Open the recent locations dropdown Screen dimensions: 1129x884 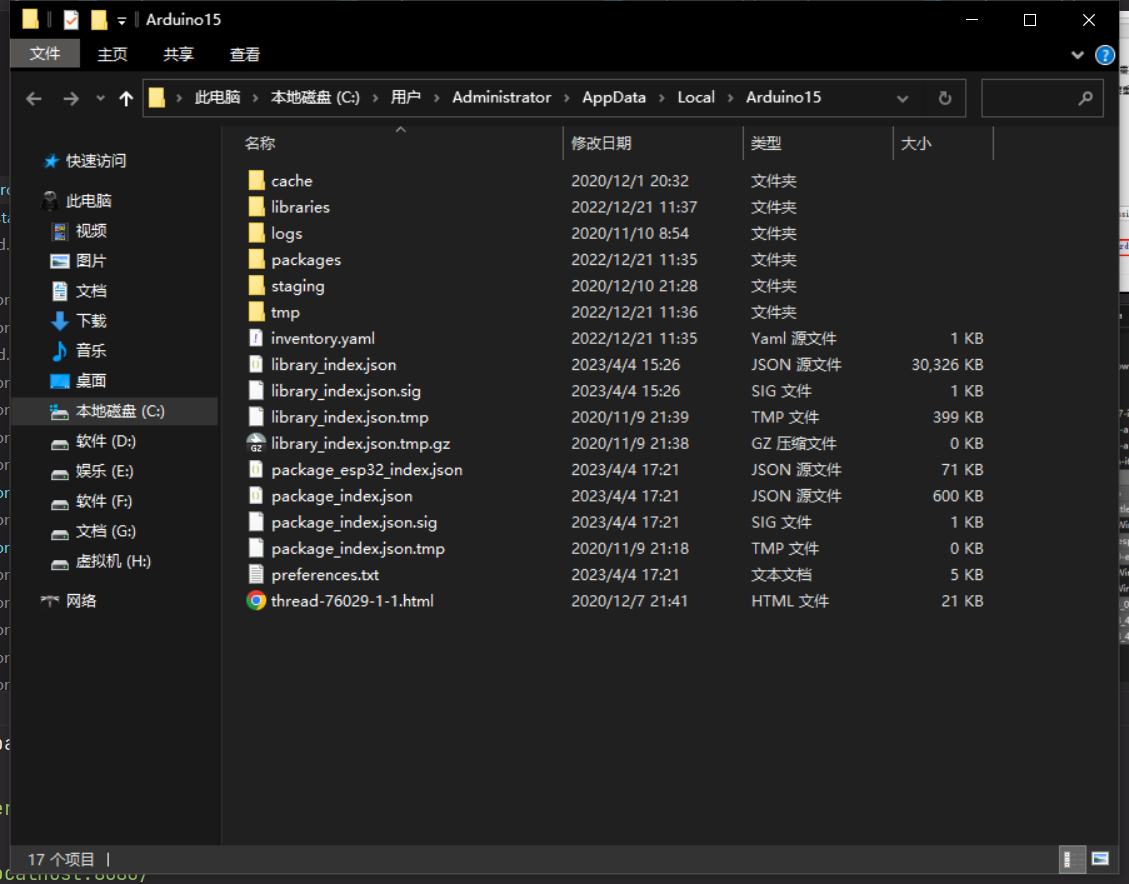100,98
